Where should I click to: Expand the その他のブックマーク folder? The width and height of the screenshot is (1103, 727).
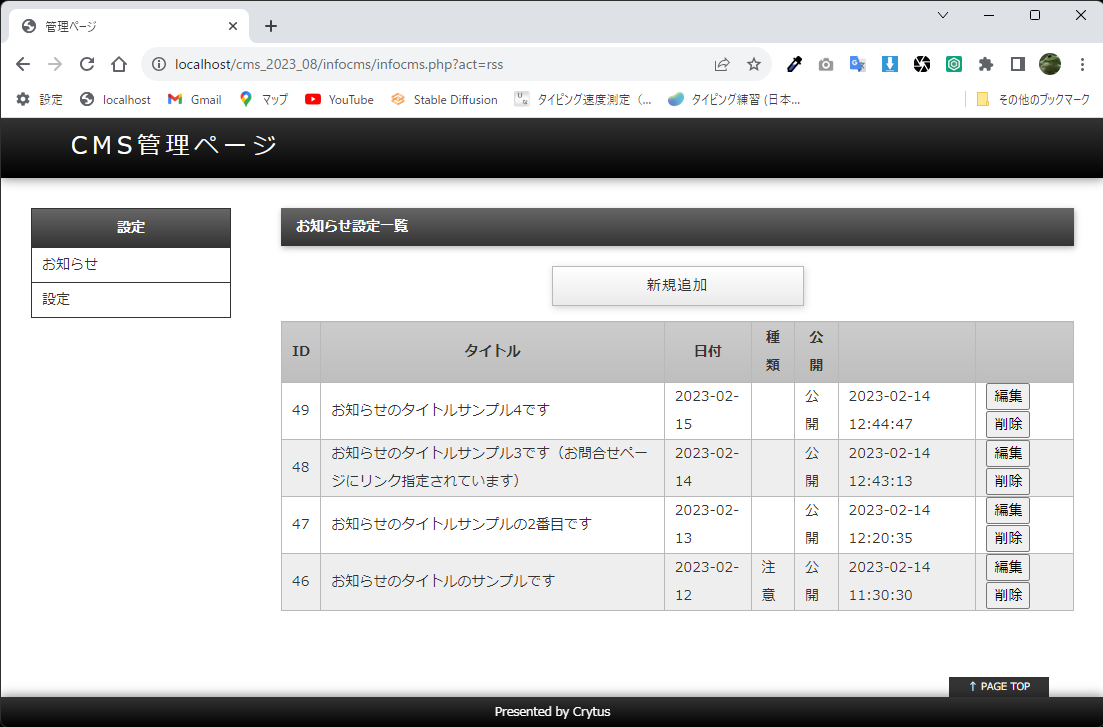tap(1036, 99)
